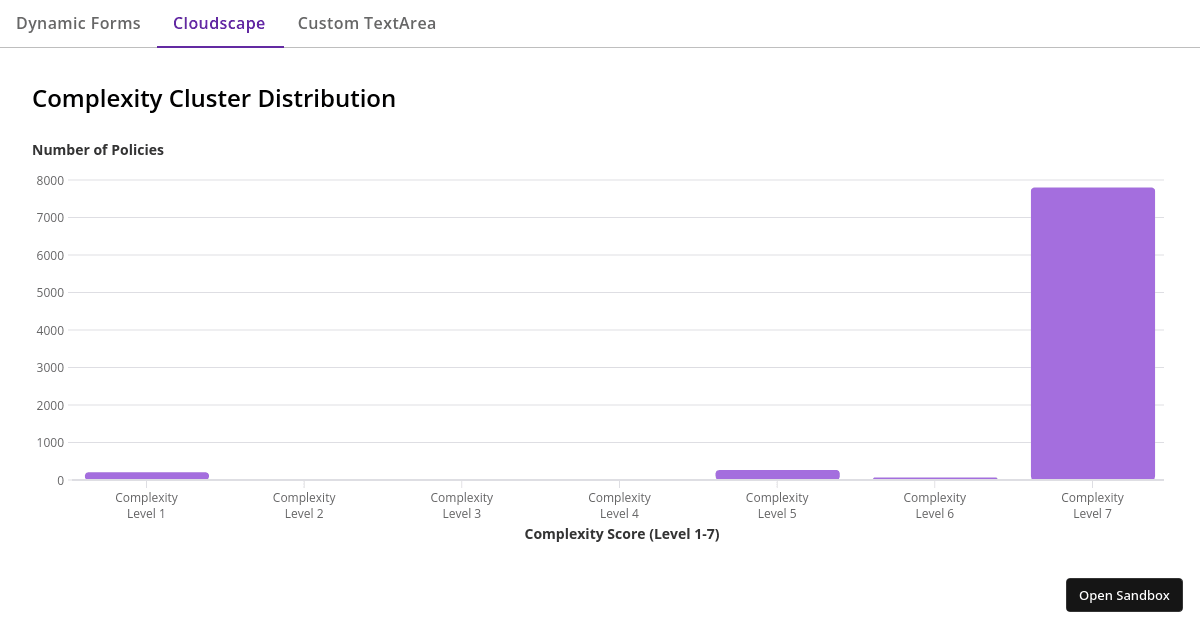The width and height of the screenshot is (1200, 630).
Task: Select the Complexity Level 3 axis label
Action: click(x=462, y=505)
